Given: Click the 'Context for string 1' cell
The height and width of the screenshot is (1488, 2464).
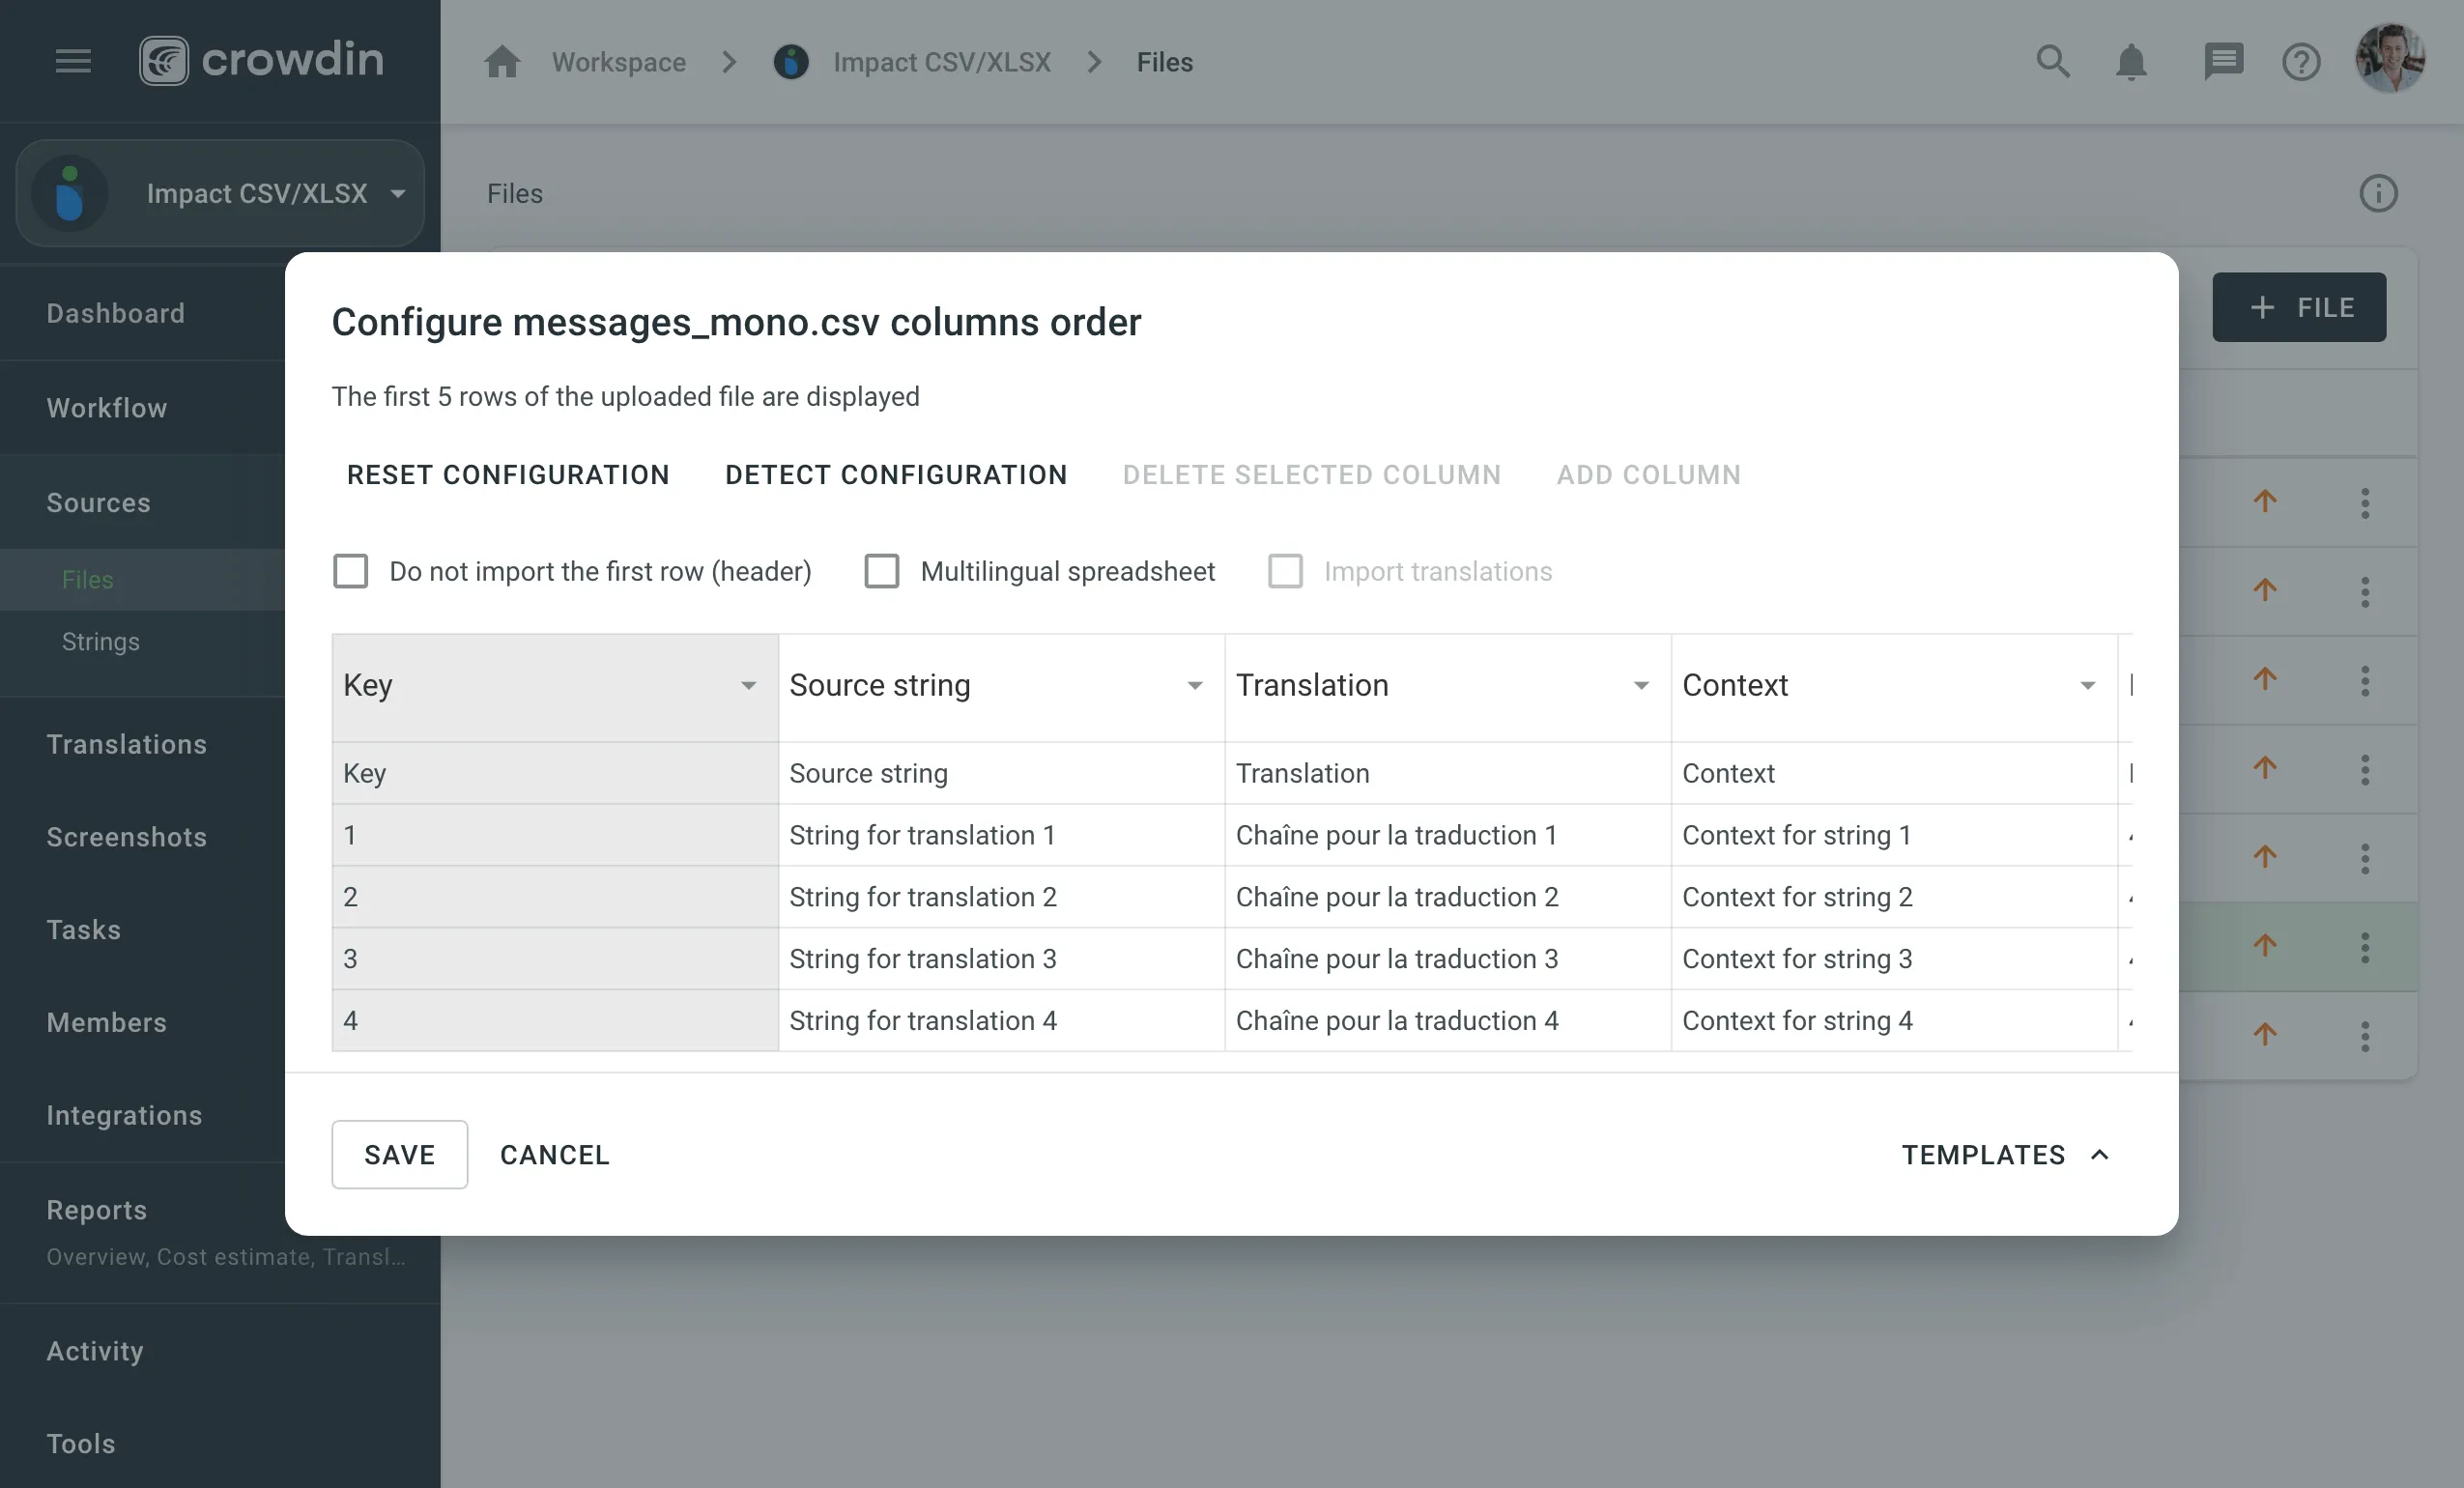Looking at the screenshot, I should [1894, 835].
